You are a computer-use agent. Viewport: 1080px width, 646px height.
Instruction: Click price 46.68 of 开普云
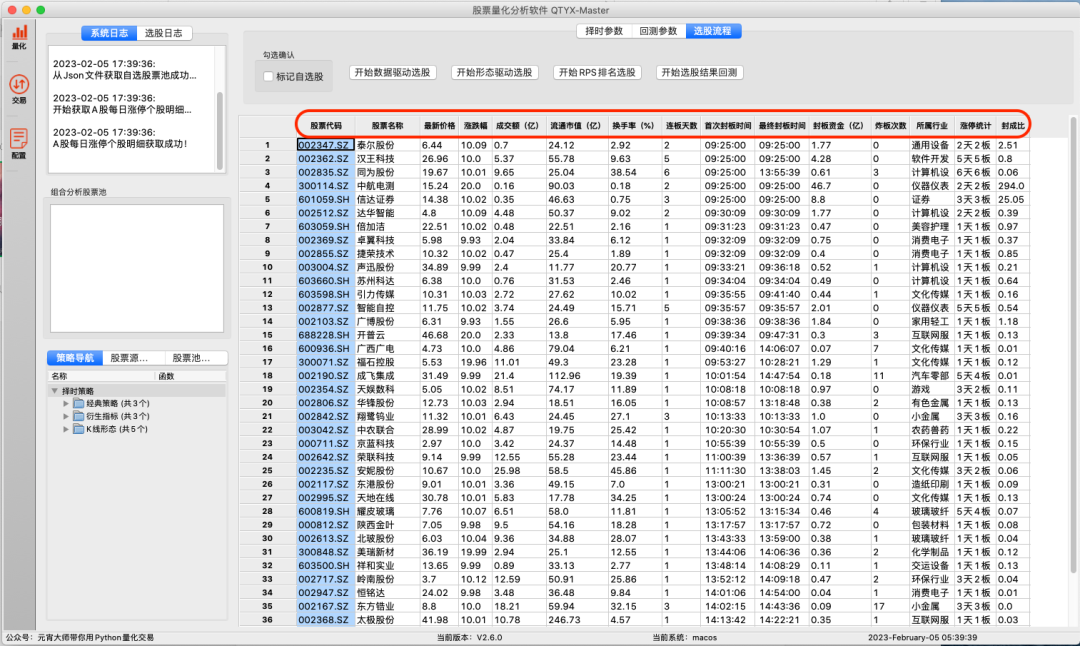tap(439, 335)
